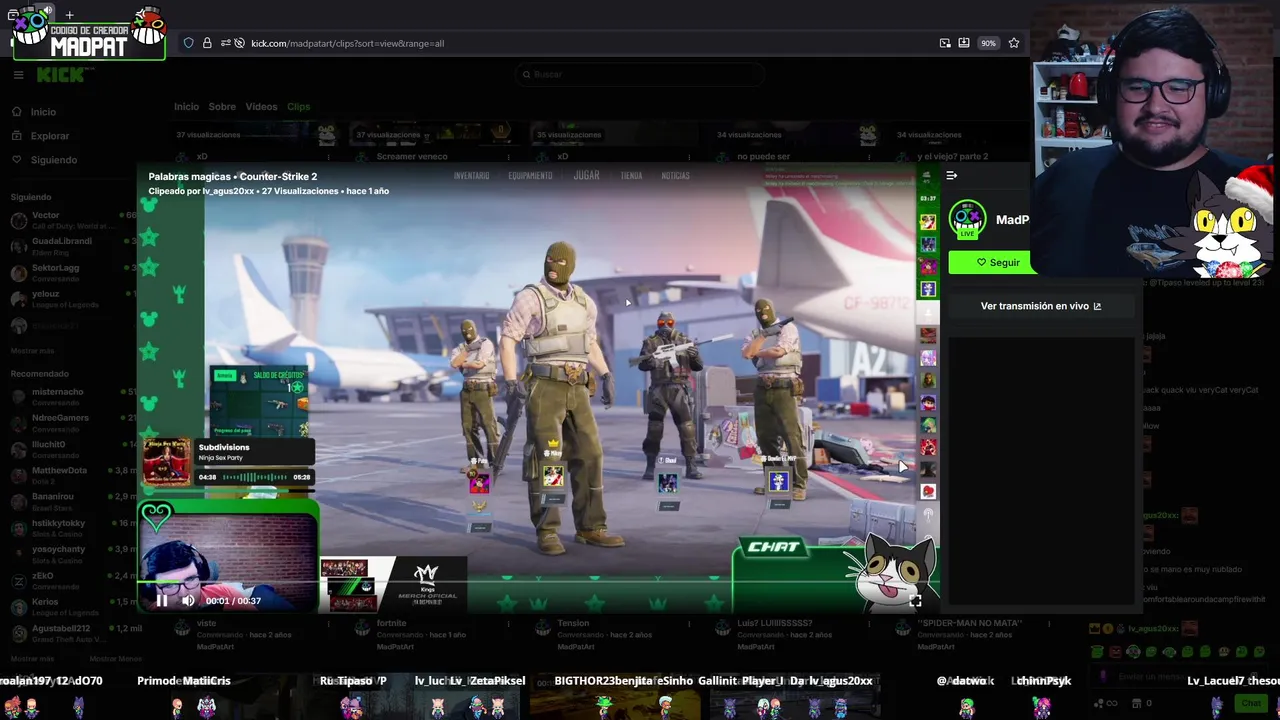1280x720 pixels.
Task: Switch to the Clips channel tab
Action: (298, 106)
